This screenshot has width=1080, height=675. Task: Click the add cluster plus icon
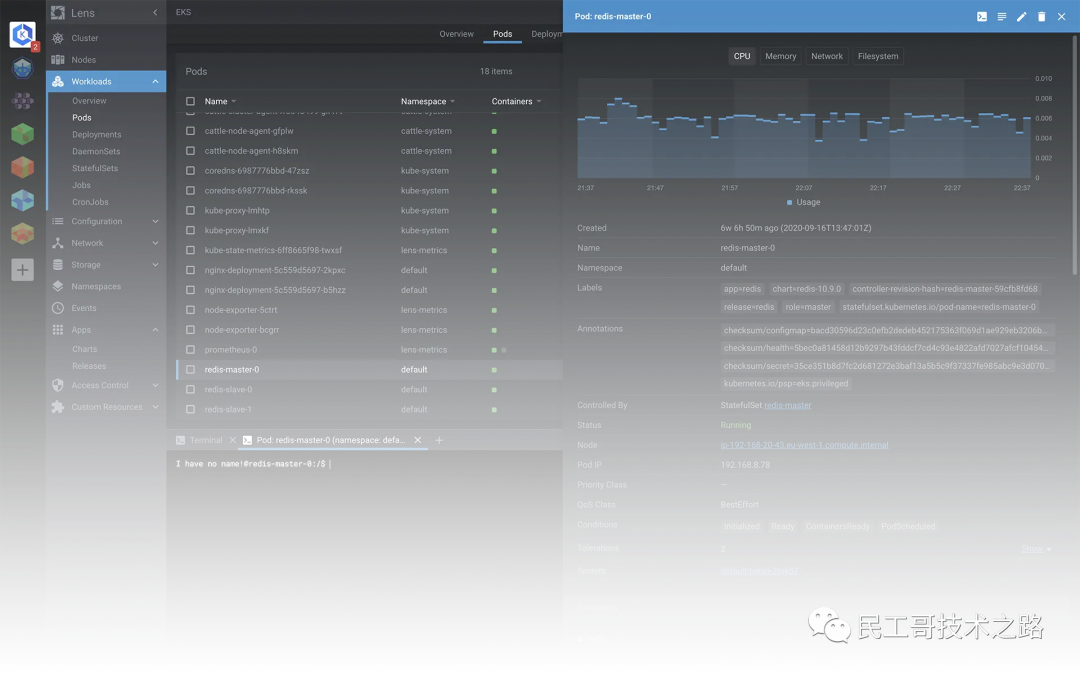point(22,270)
